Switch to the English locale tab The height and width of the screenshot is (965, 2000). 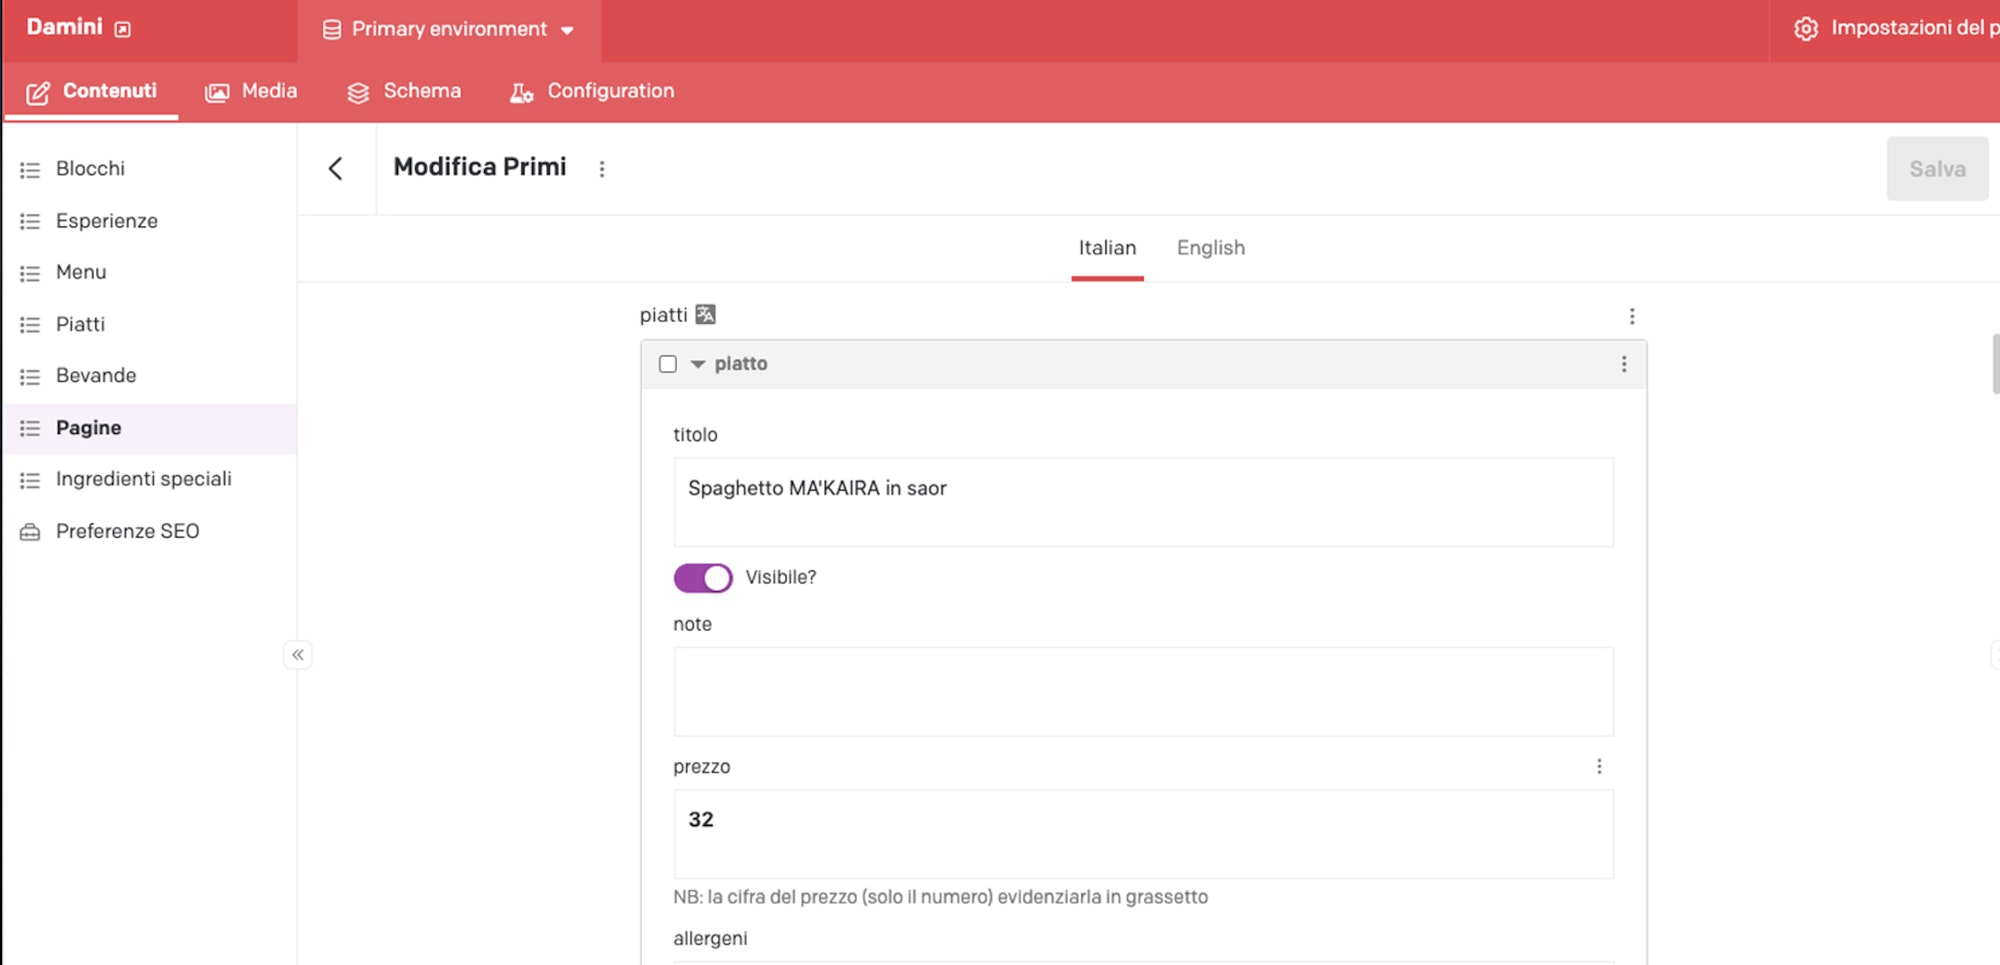1210,248
